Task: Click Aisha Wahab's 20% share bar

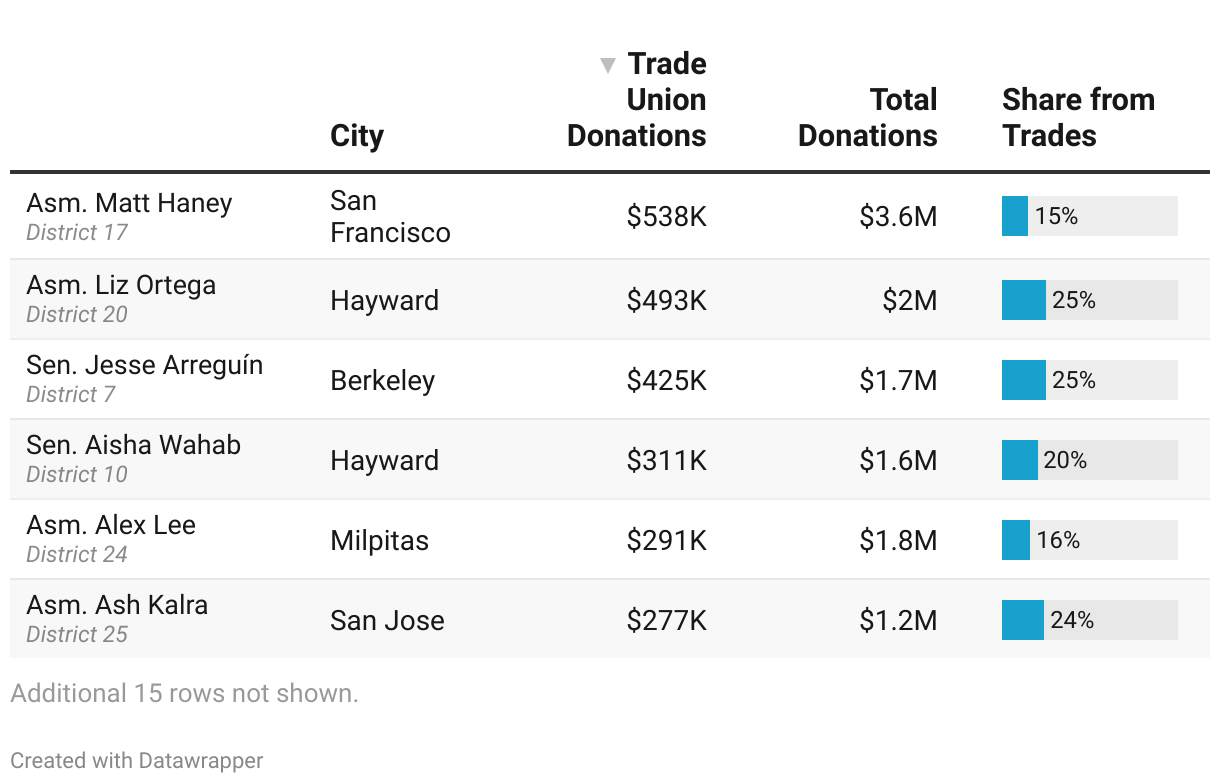Action: [x=1020, y=460]
